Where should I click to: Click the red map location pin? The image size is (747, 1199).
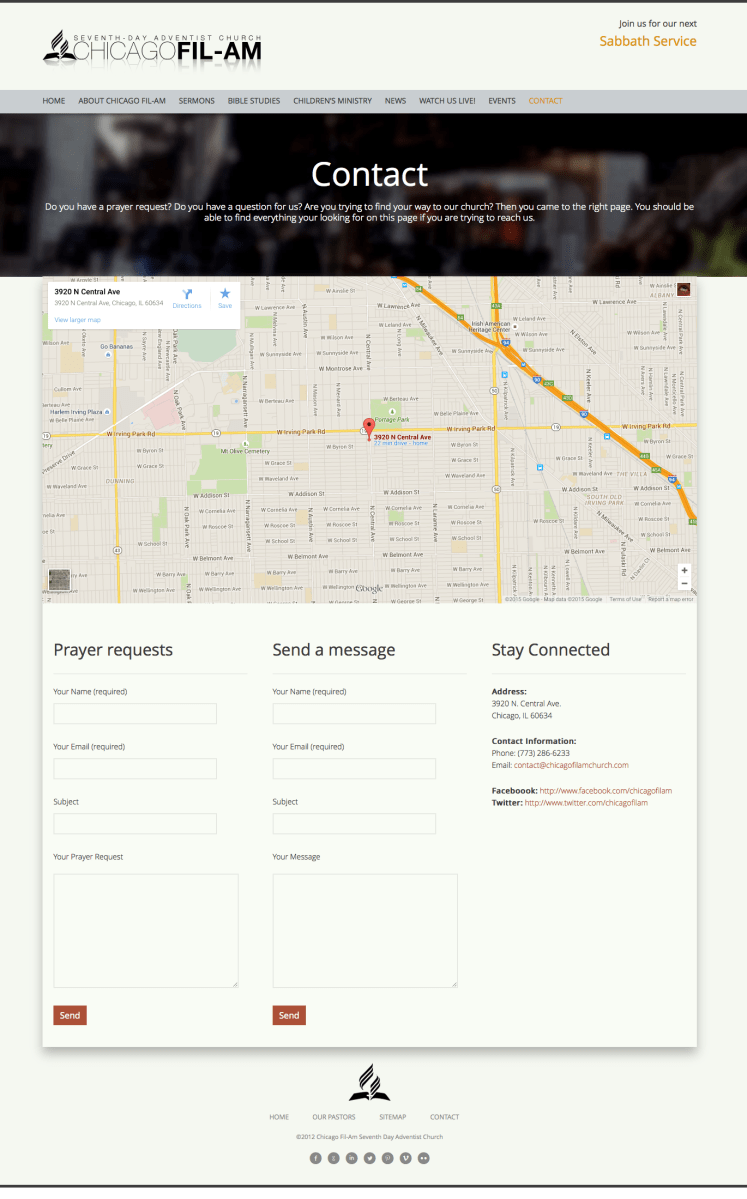click(x=368, y=427)
